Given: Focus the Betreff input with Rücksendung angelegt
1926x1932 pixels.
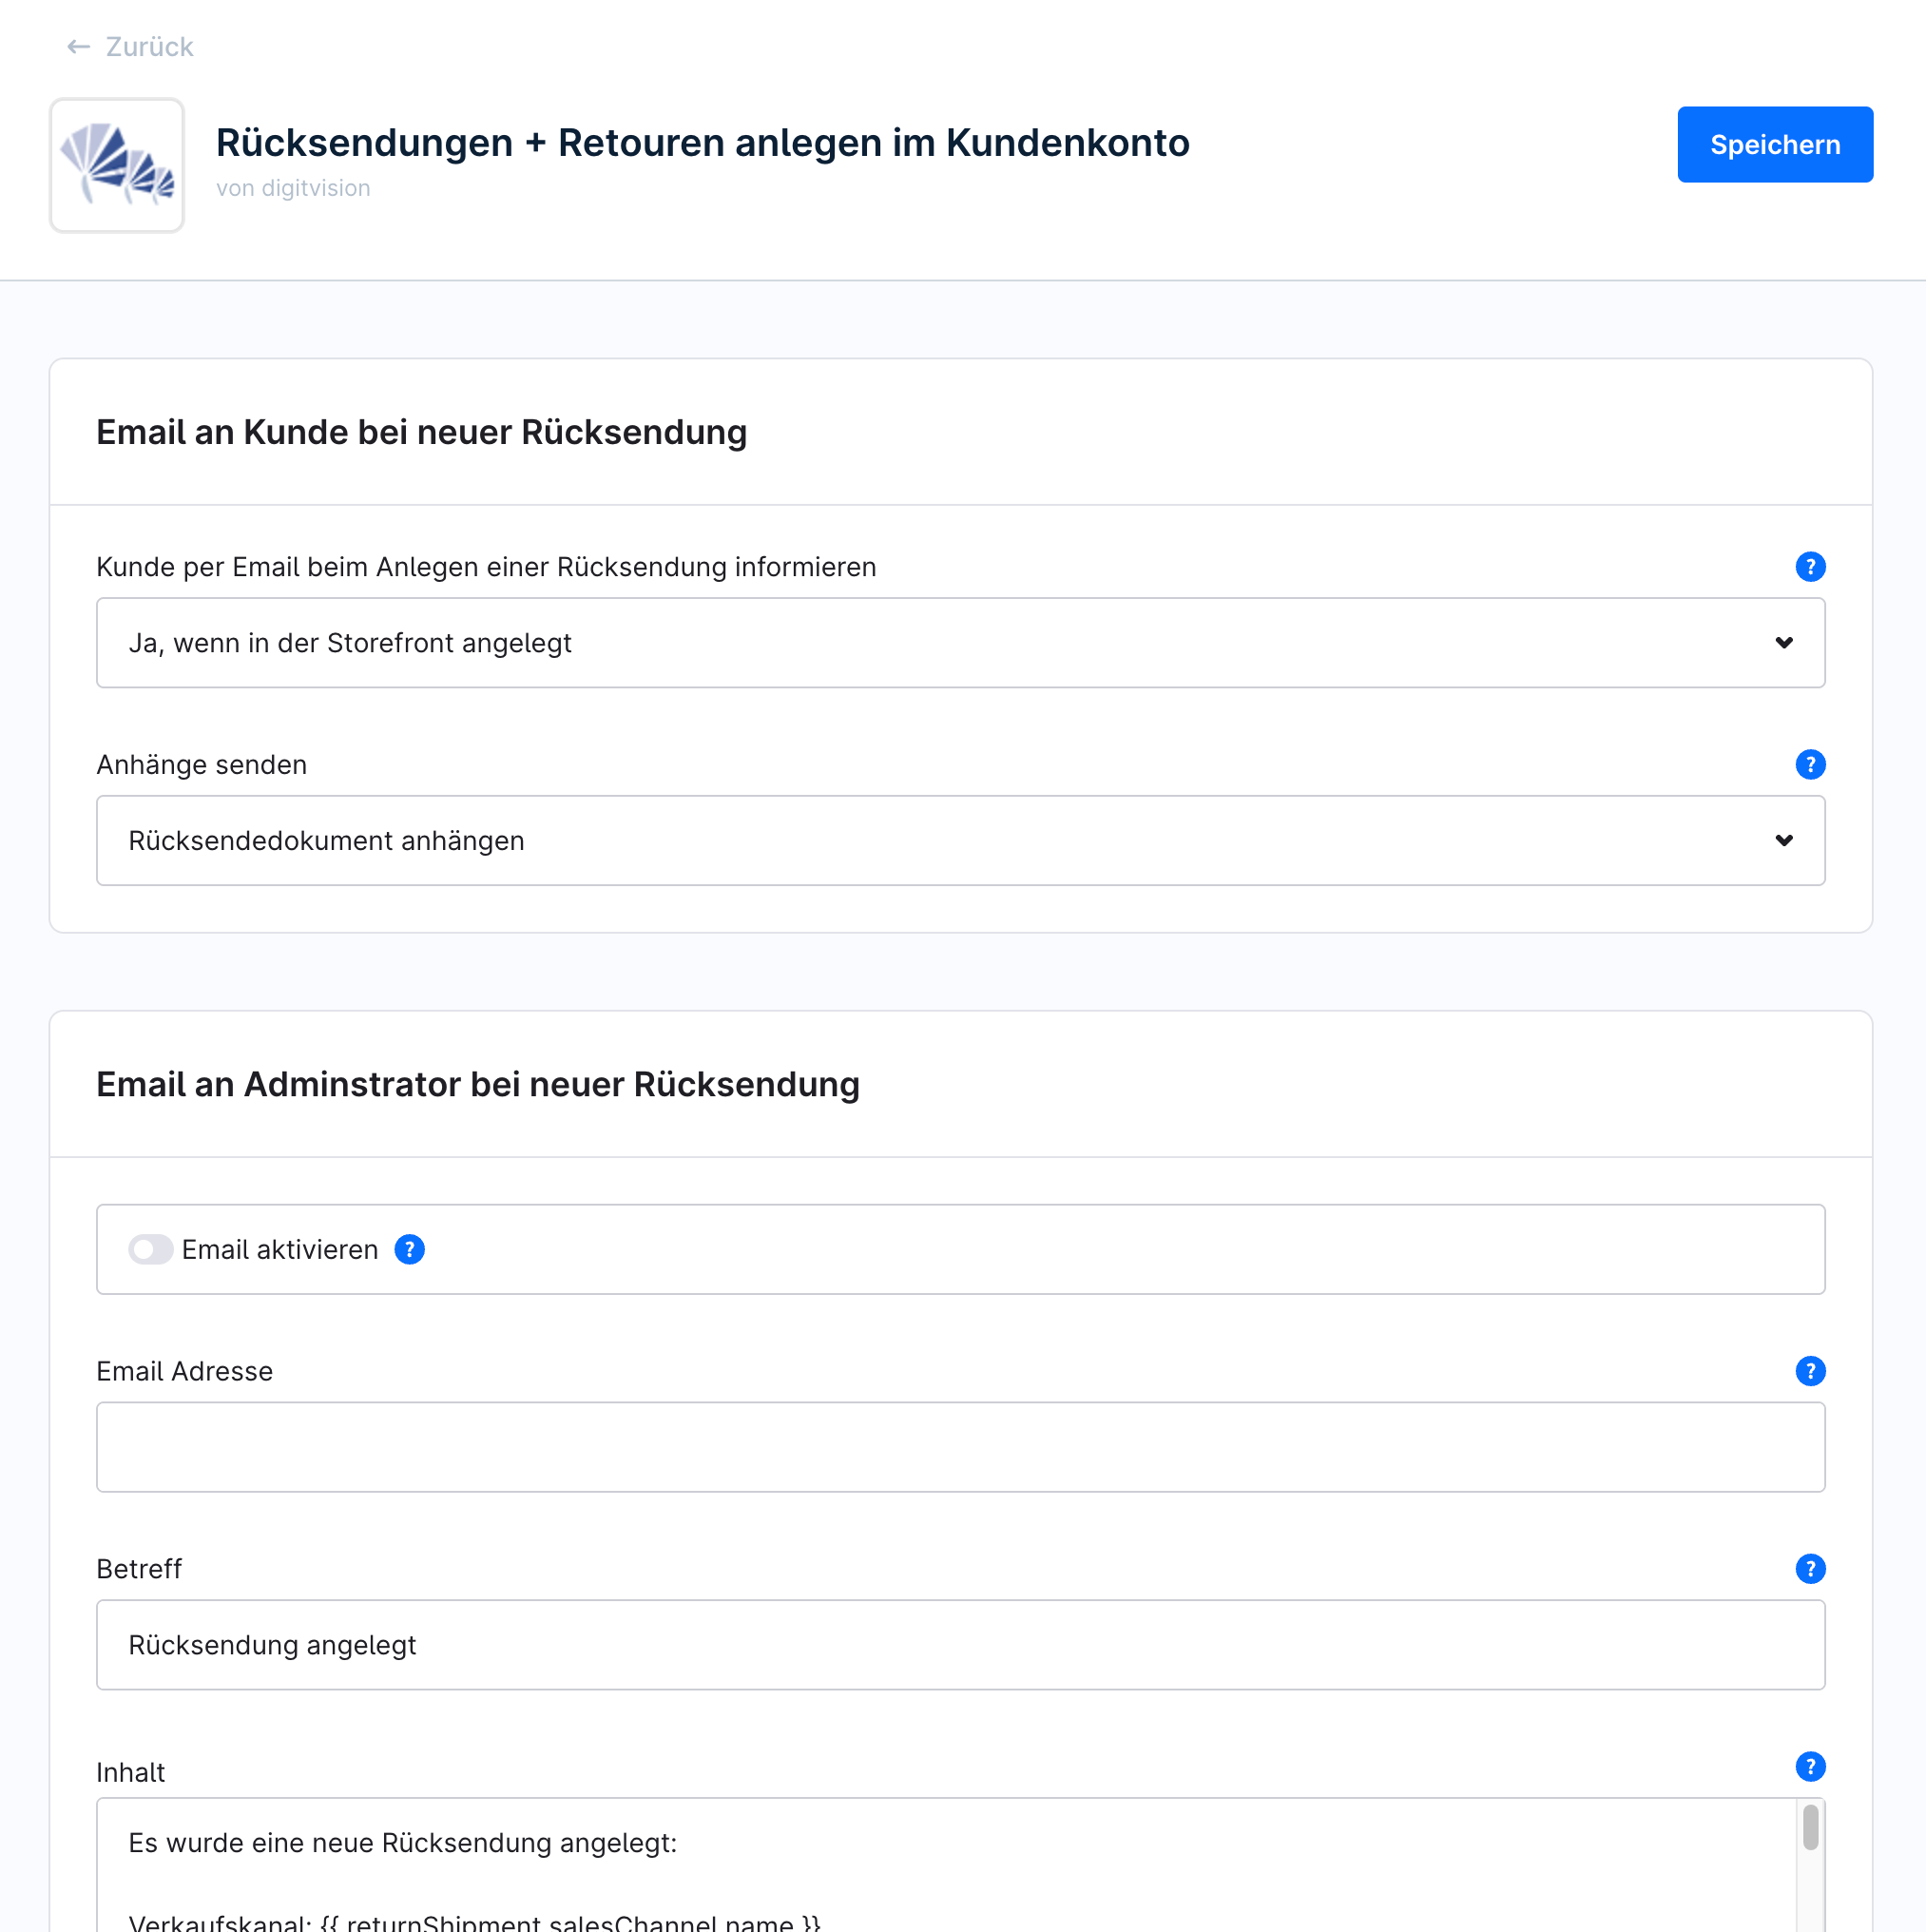Looking at the screenshot, I should tap(960, 1645).
